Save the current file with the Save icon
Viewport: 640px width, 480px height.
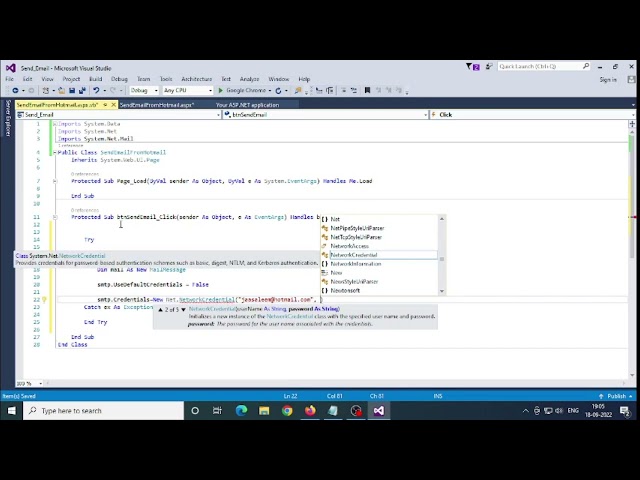72,90
